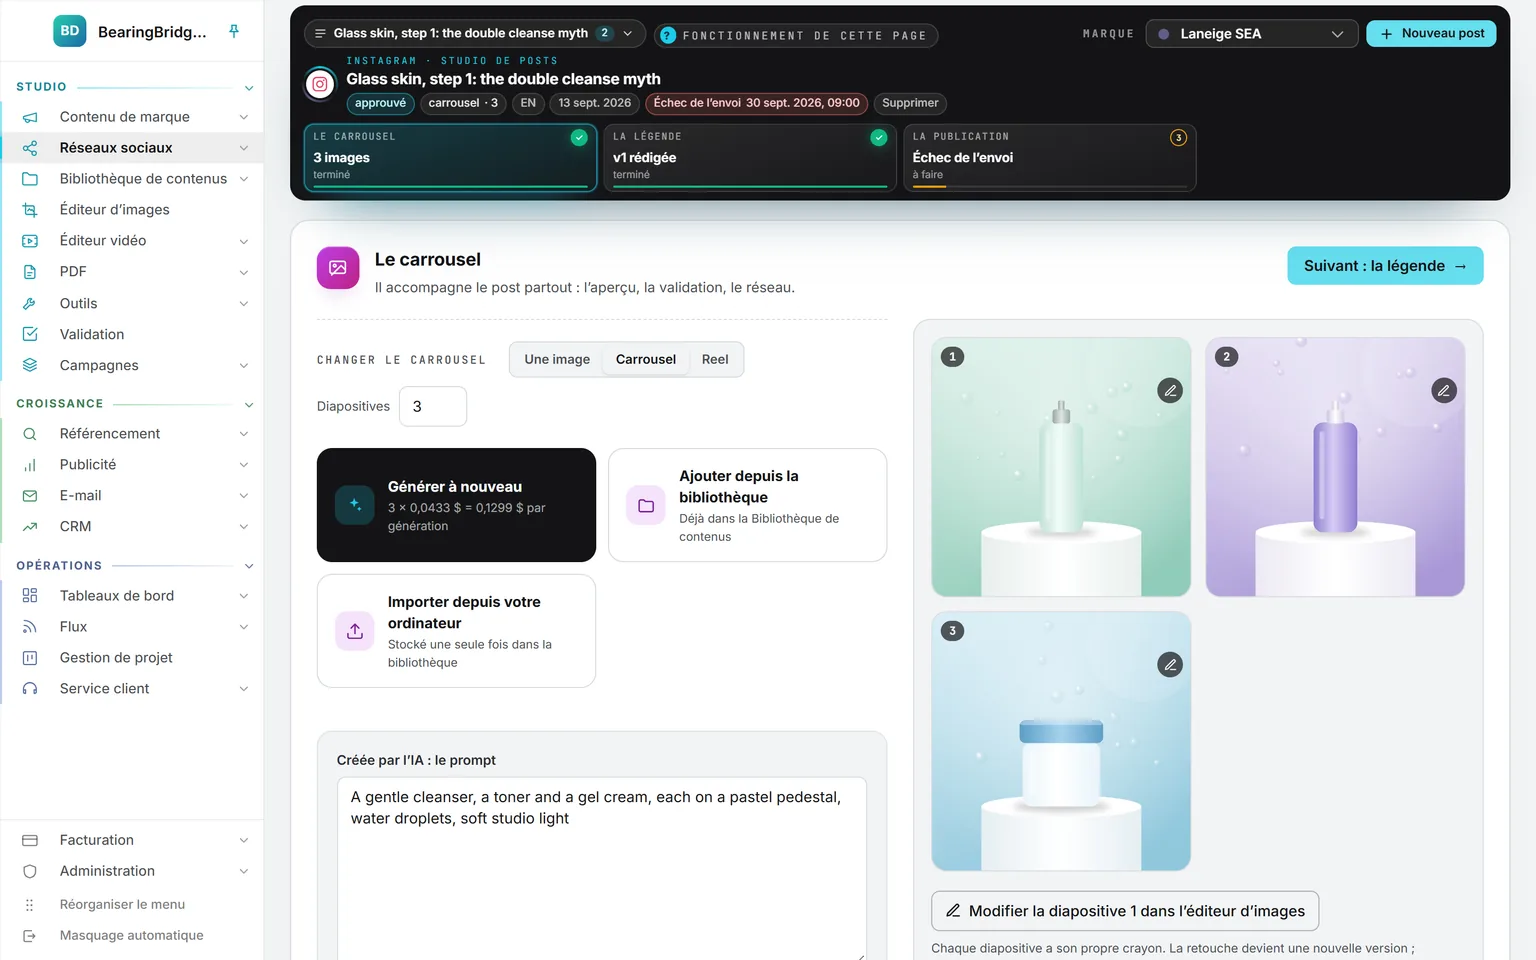Select the Une image format option
The width and height of the screenshot is (1536, 960).
click(557, 359)
